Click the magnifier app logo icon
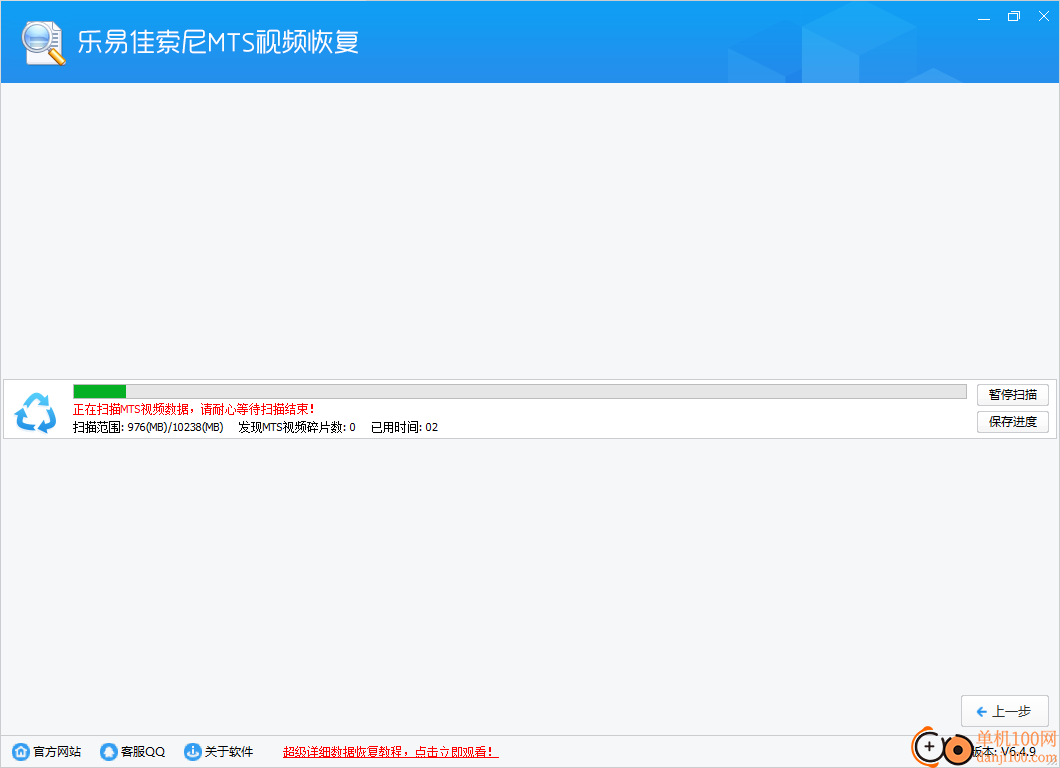The width and height of the screenshot is (1060, 768). point(43,43)
